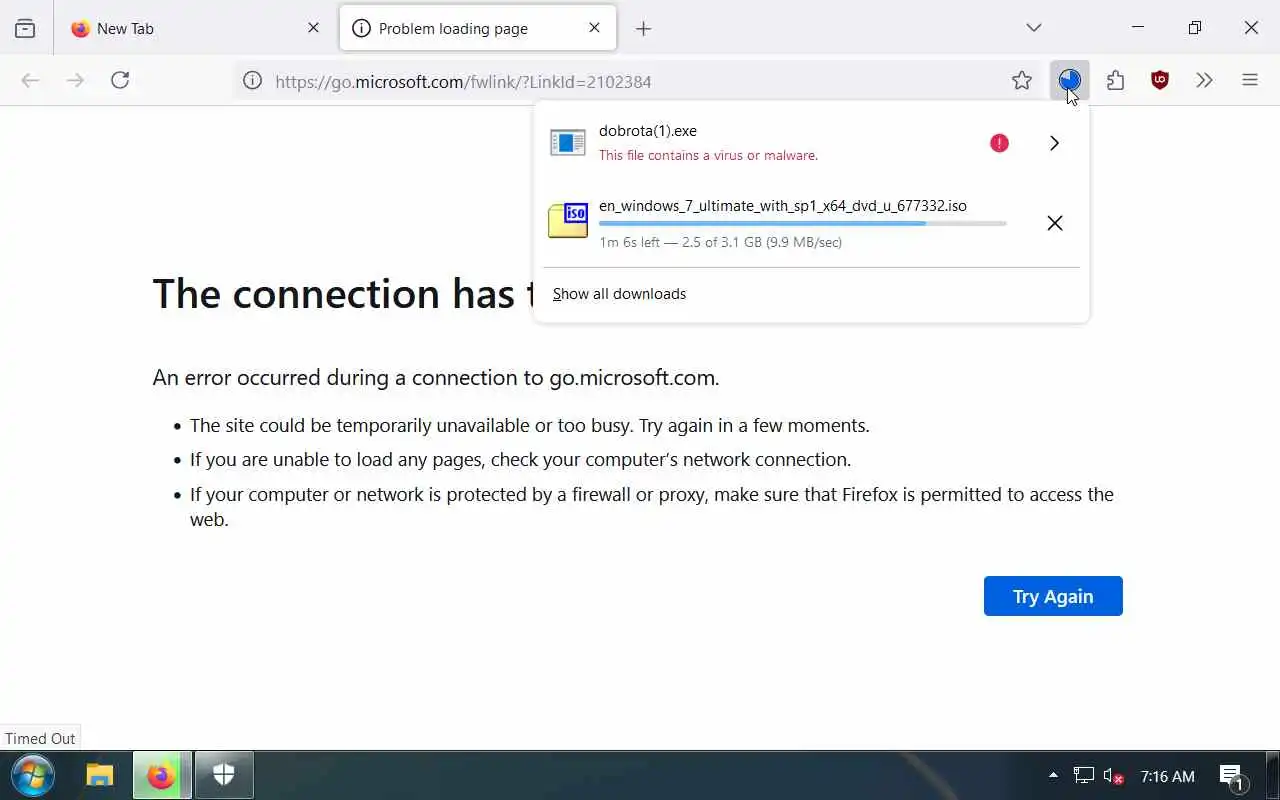Click the site information icon in the address bar

coord(253,81)
